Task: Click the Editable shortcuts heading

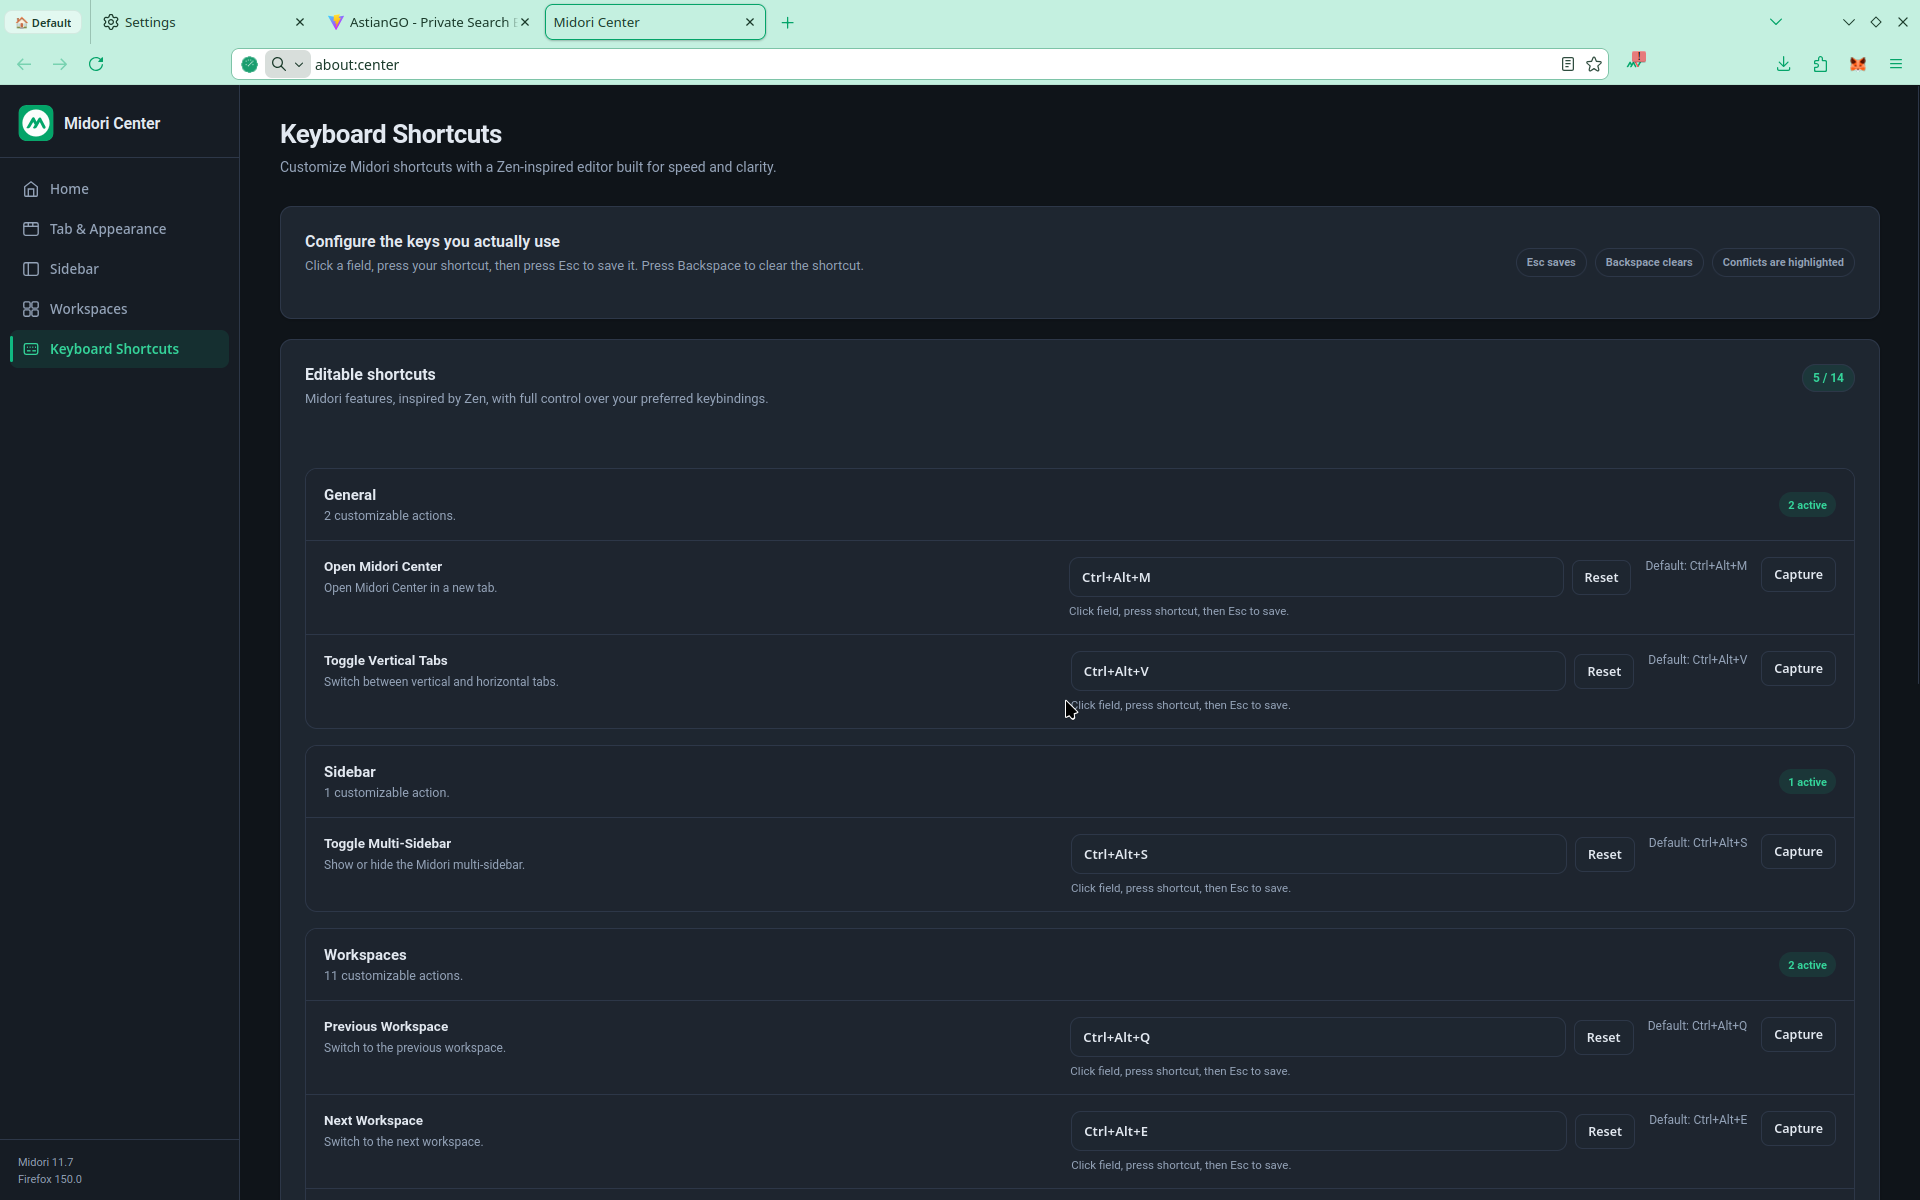Action: click(x=370, y=374)
